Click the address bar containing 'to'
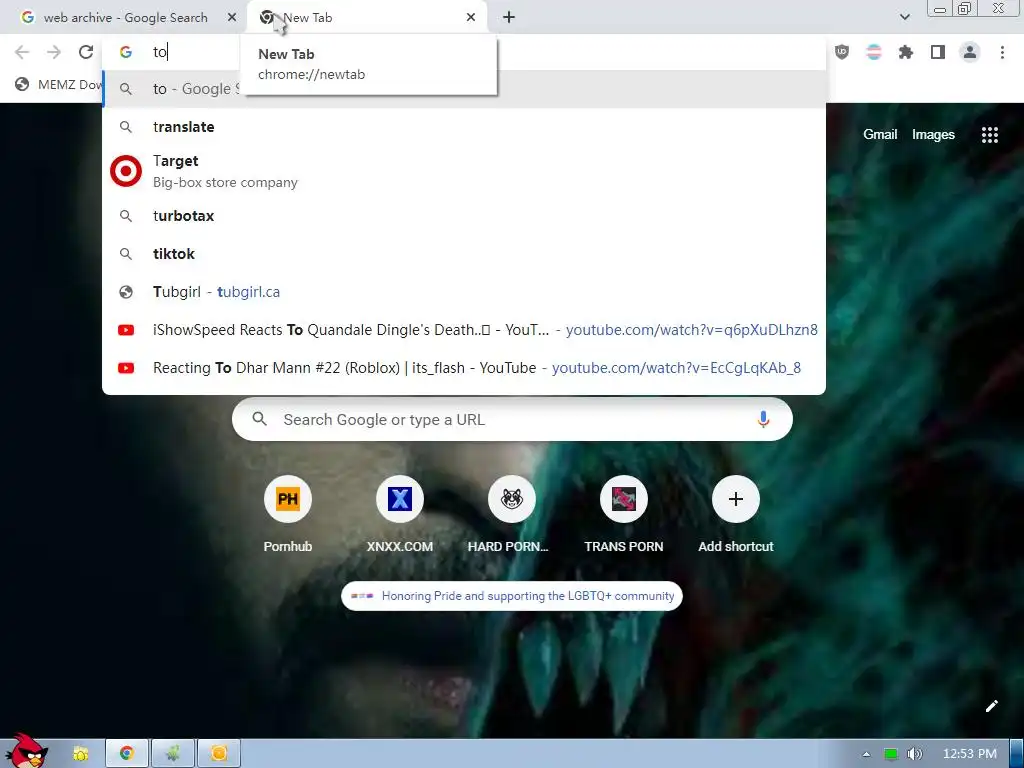The height and width of the screenshot is (768, 1024). [464, 52]
